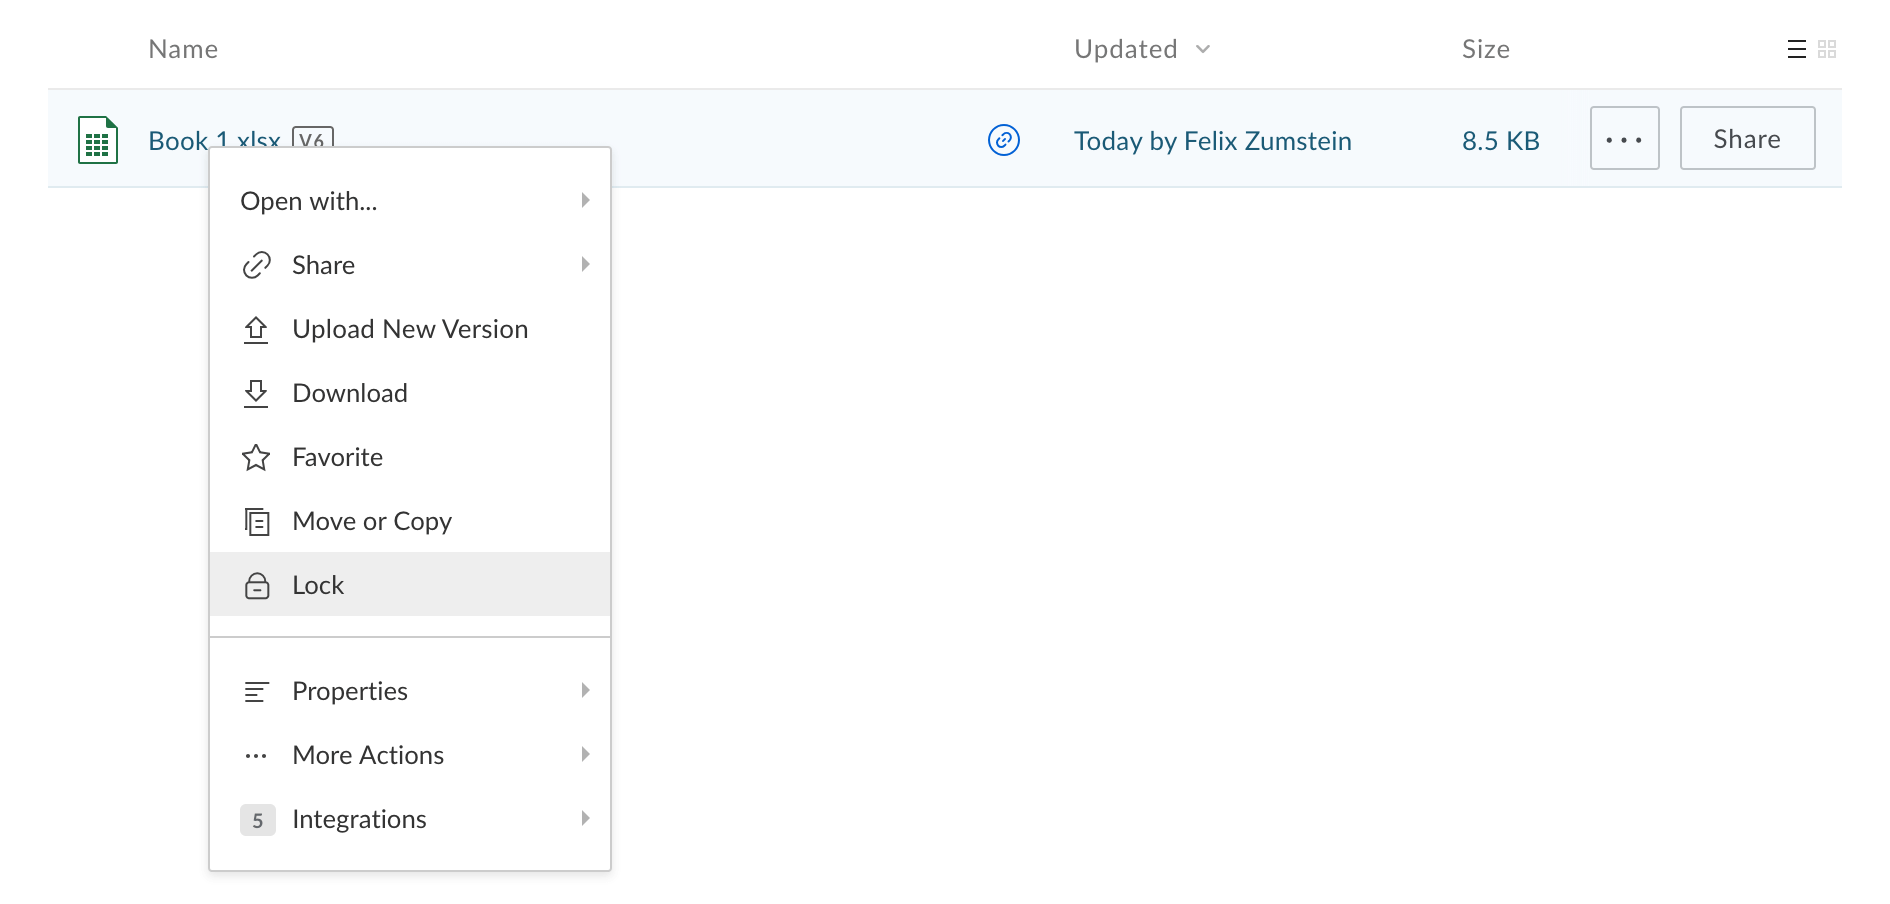
Task: Sort files by the Name column header
Action: pyautogui.click(x=183, y=49)
